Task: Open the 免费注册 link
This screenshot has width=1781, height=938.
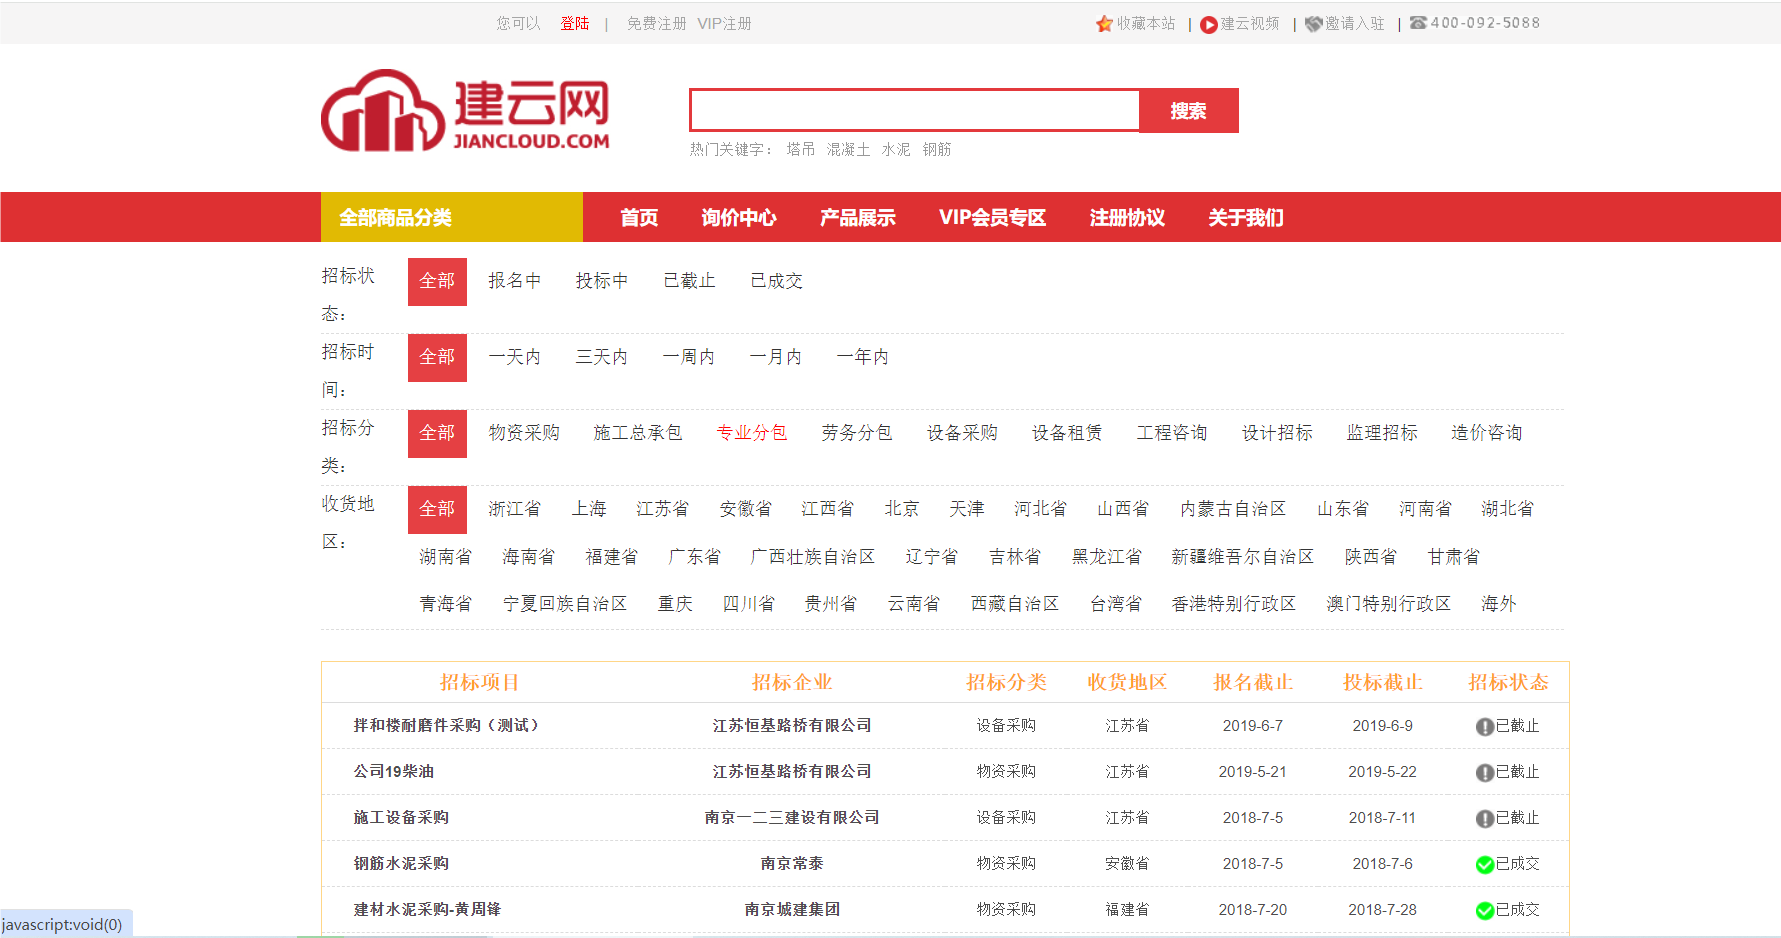Action: pos(656,23)
